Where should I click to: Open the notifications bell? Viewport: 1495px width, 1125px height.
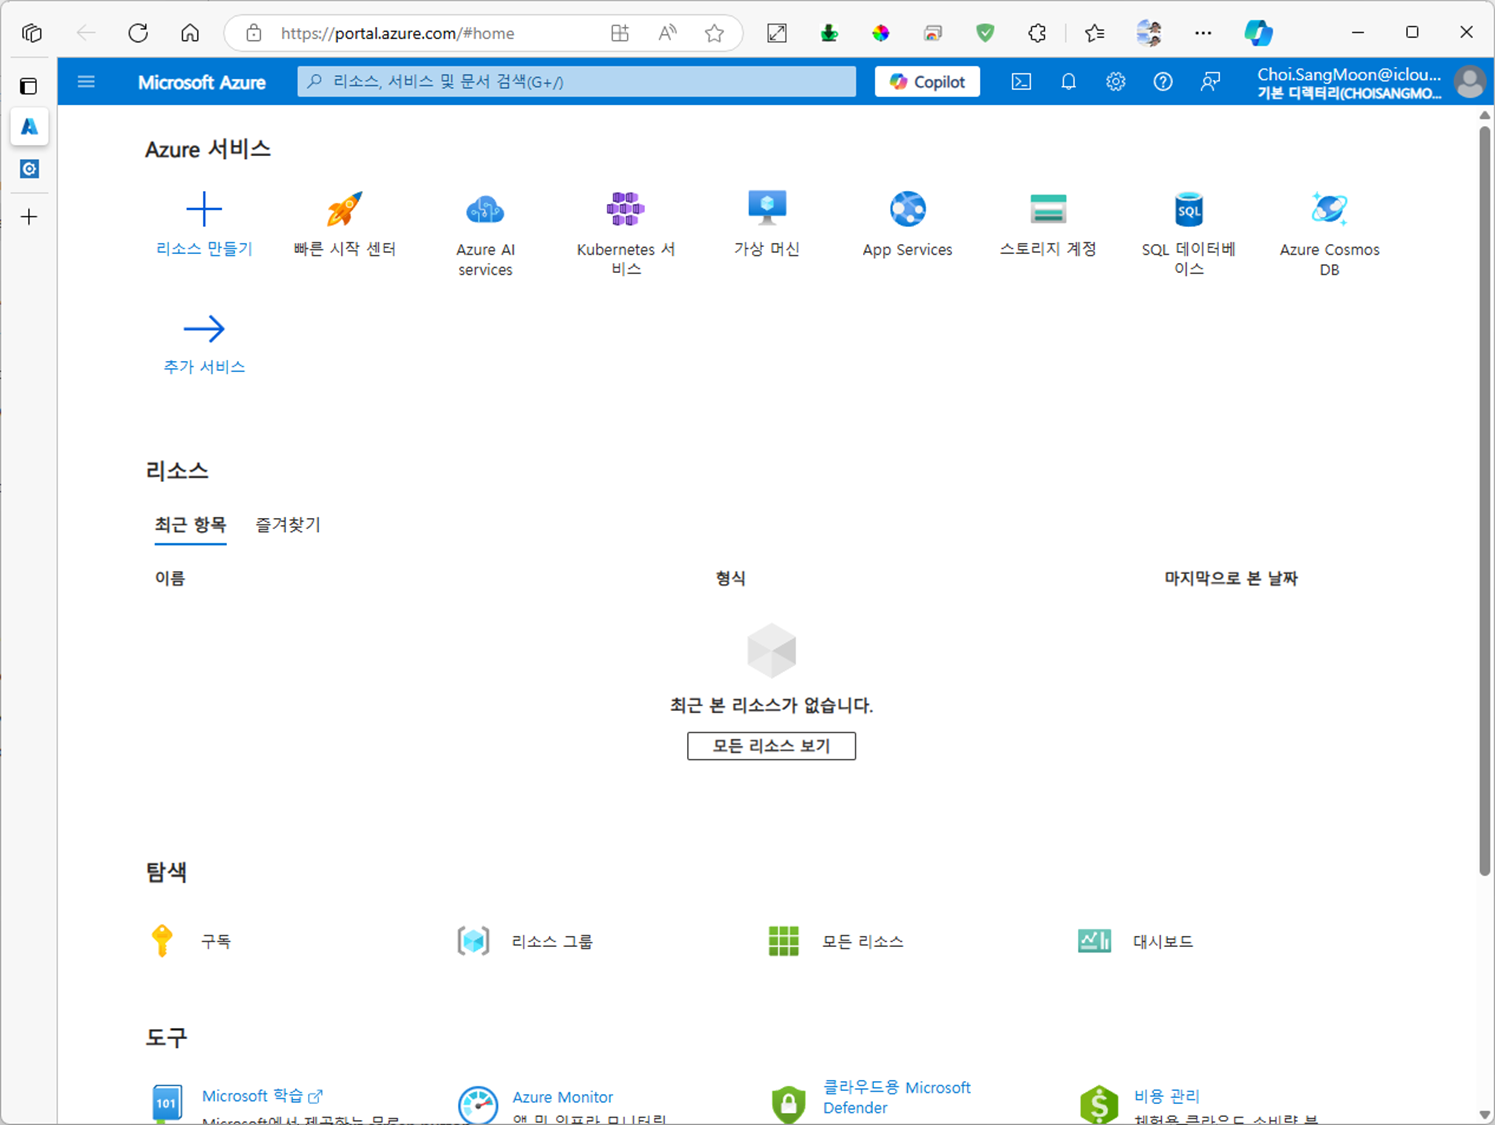1068,82
